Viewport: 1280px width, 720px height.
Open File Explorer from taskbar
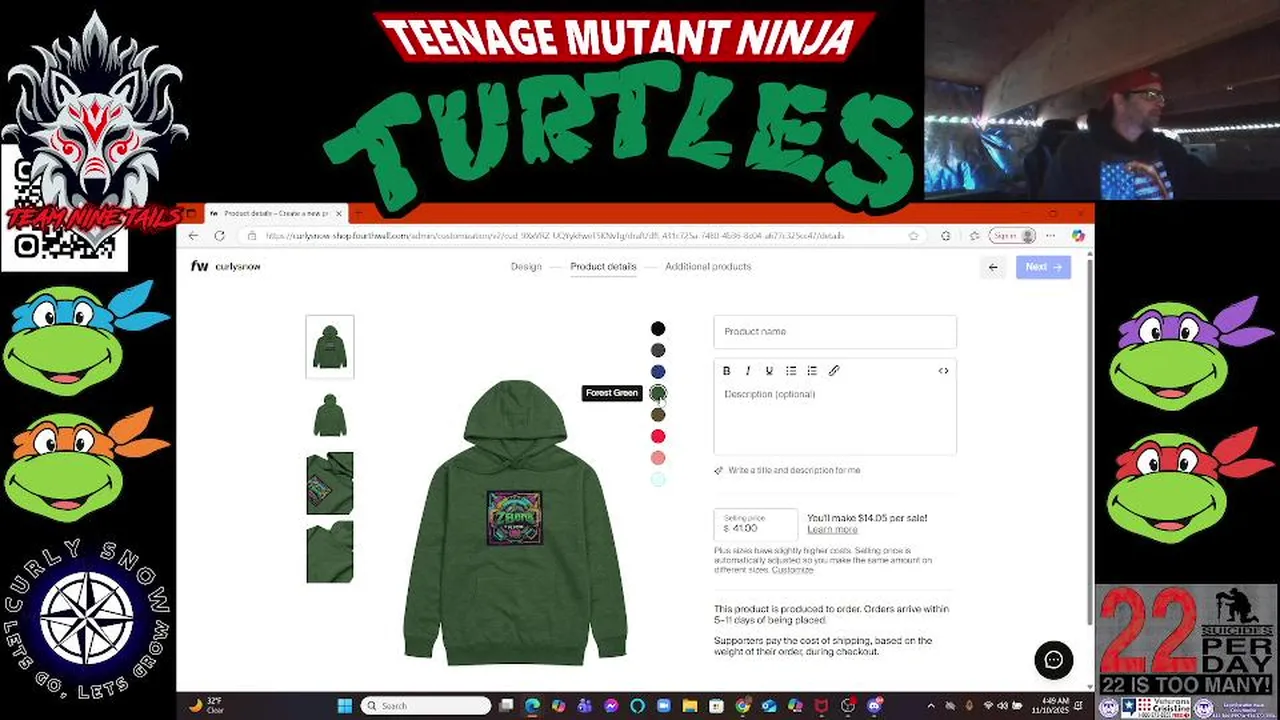690,705
